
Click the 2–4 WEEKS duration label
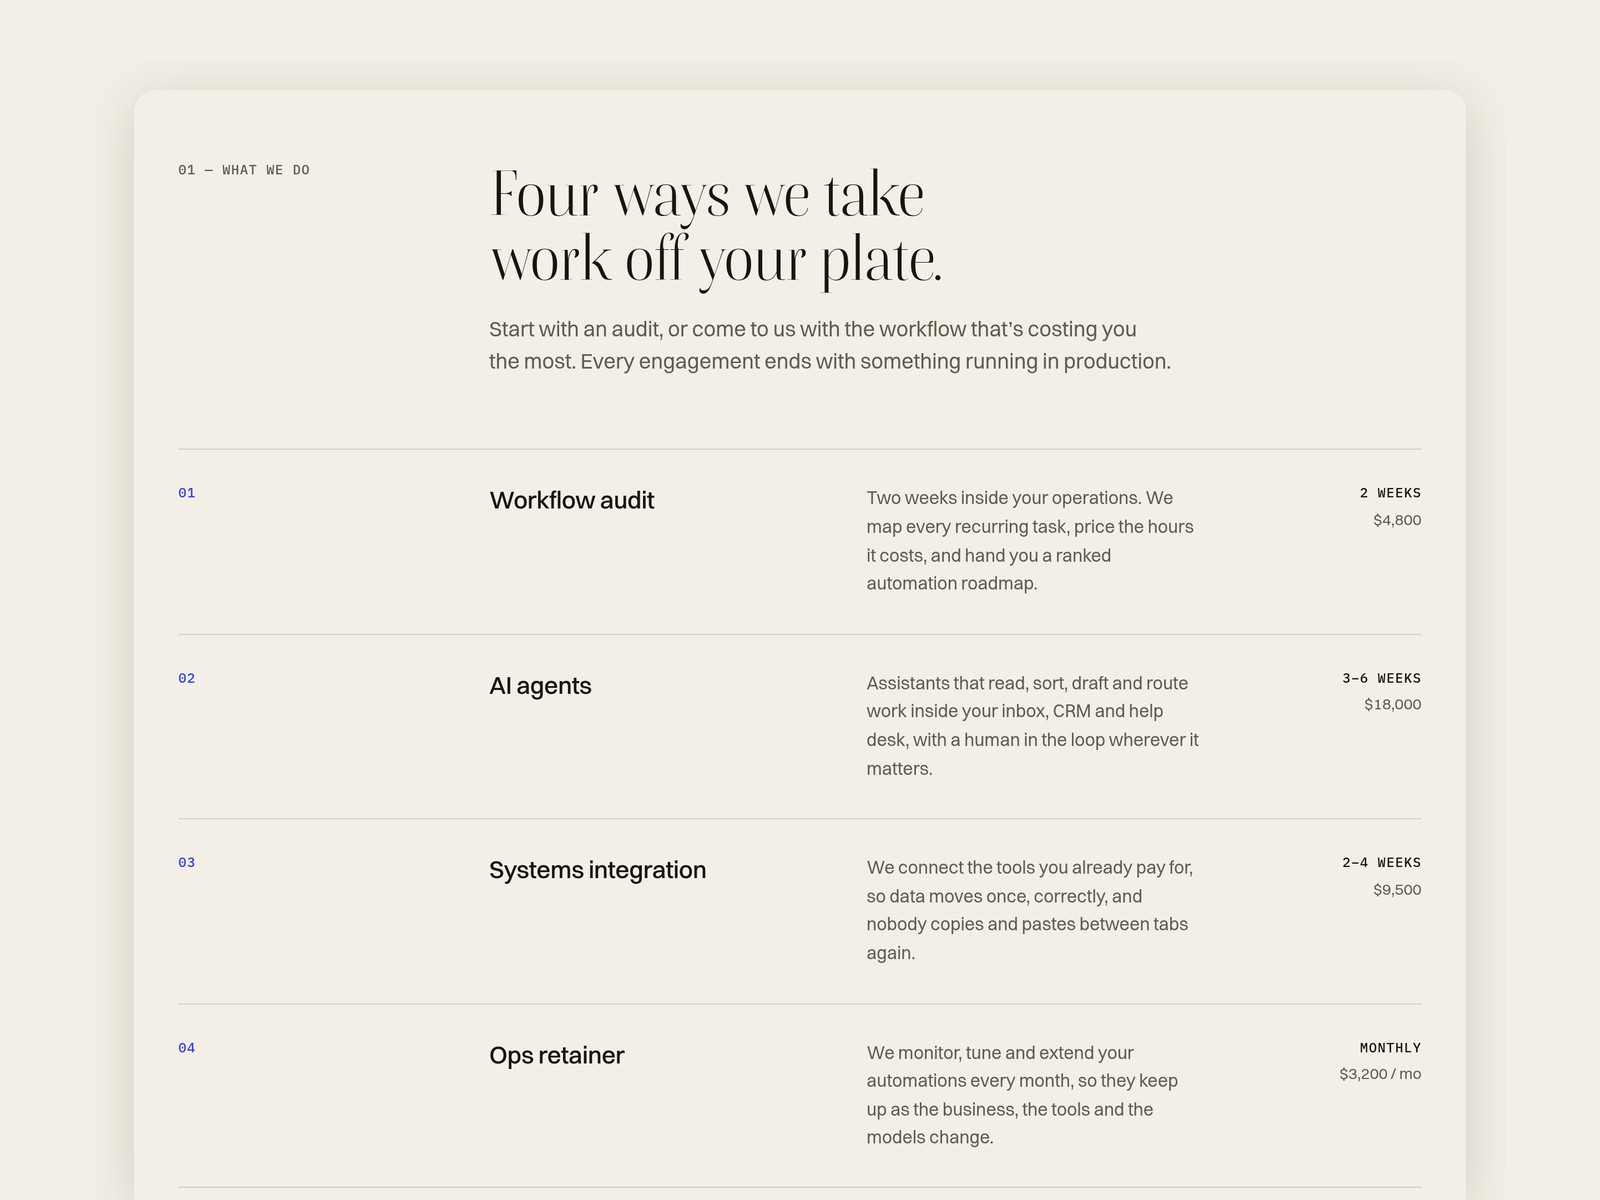point(1381,862)
